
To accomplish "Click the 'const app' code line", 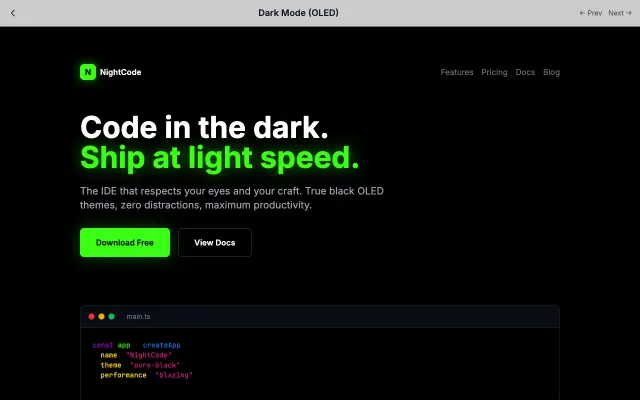I will pos(136,345).
